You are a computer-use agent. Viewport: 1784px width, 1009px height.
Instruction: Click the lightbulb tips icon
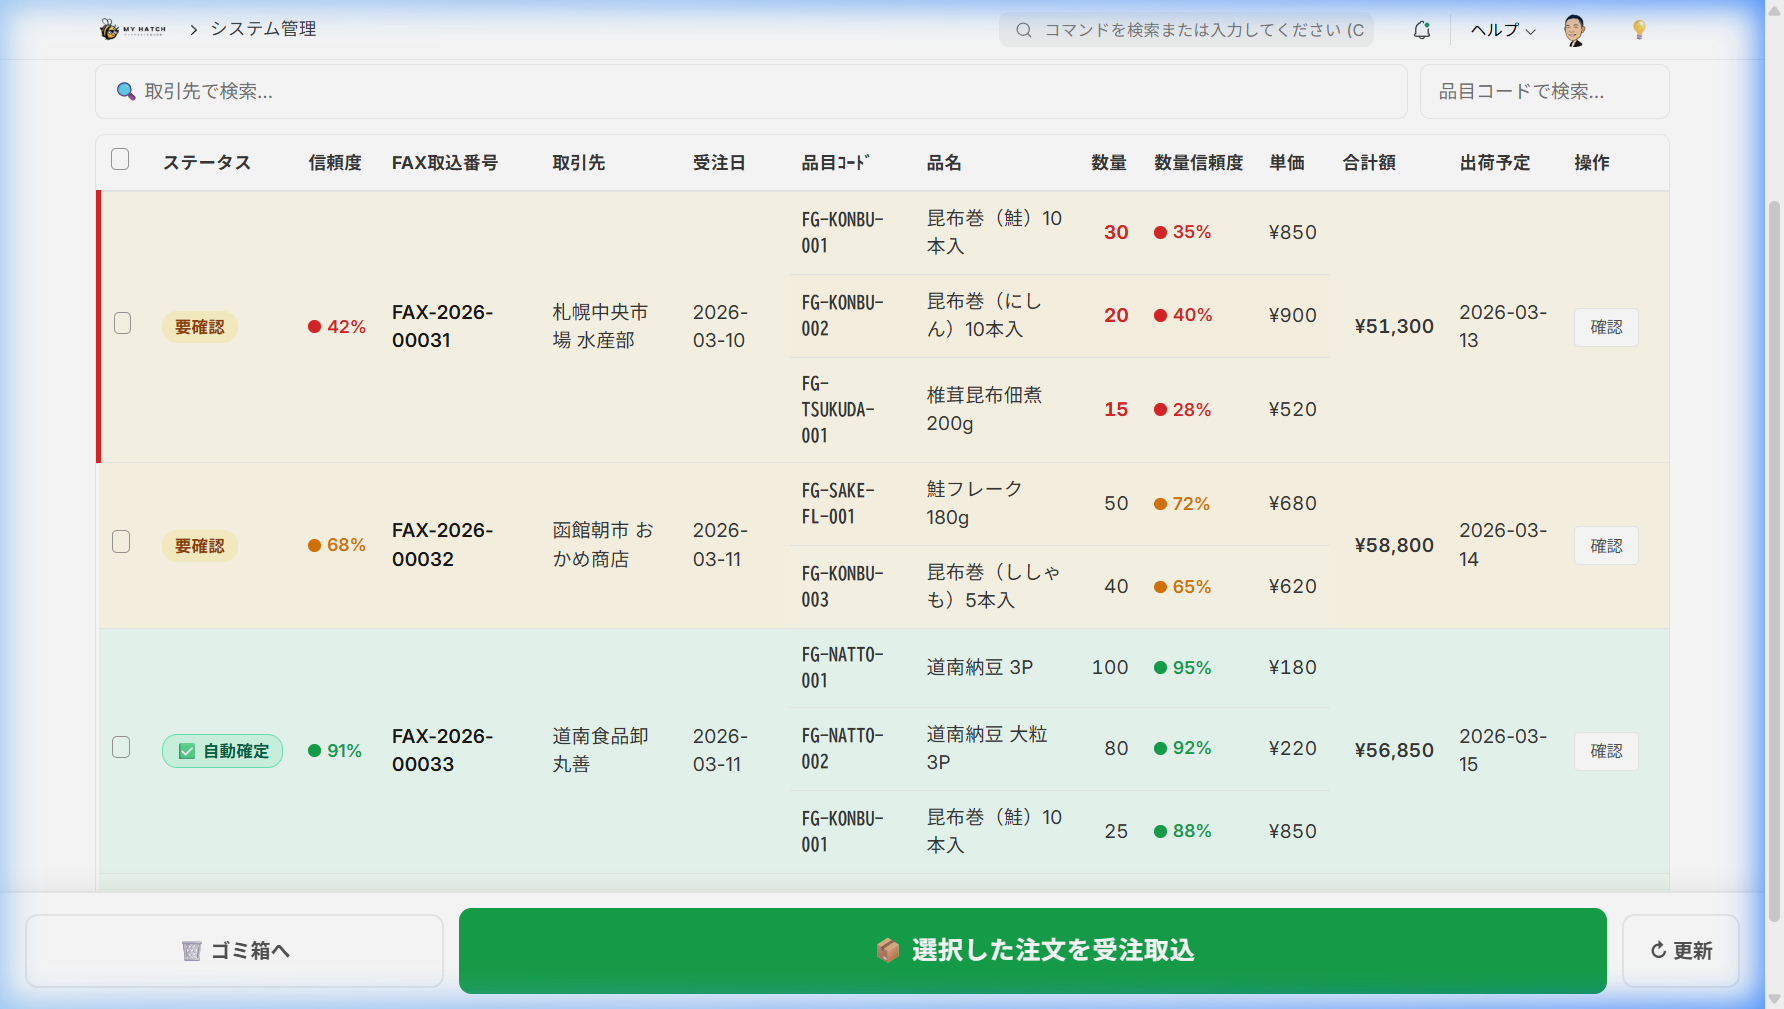tap(1639, 30)
